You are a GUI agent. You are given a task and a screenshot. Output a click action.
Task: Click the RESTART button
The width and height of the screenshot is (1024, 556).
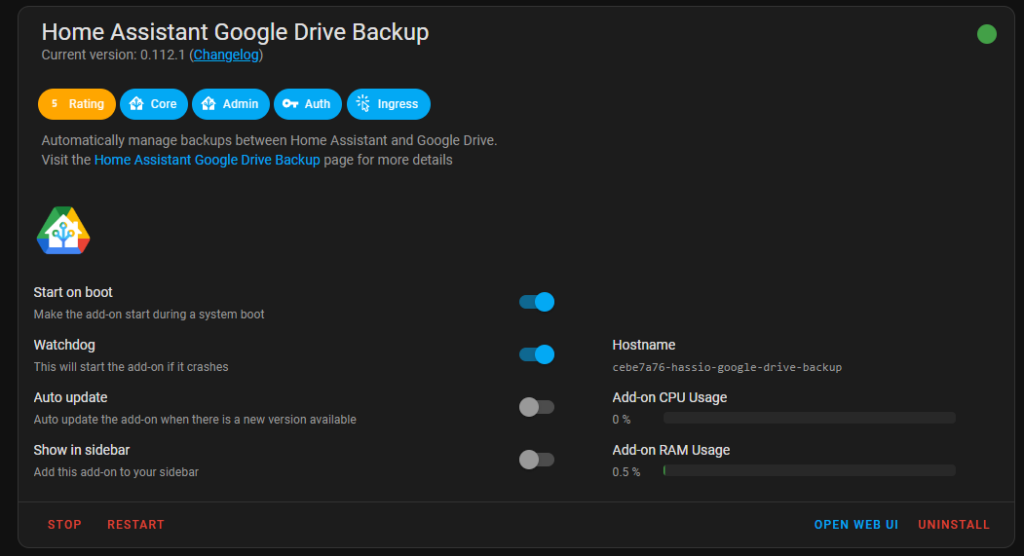pos(136,525)
